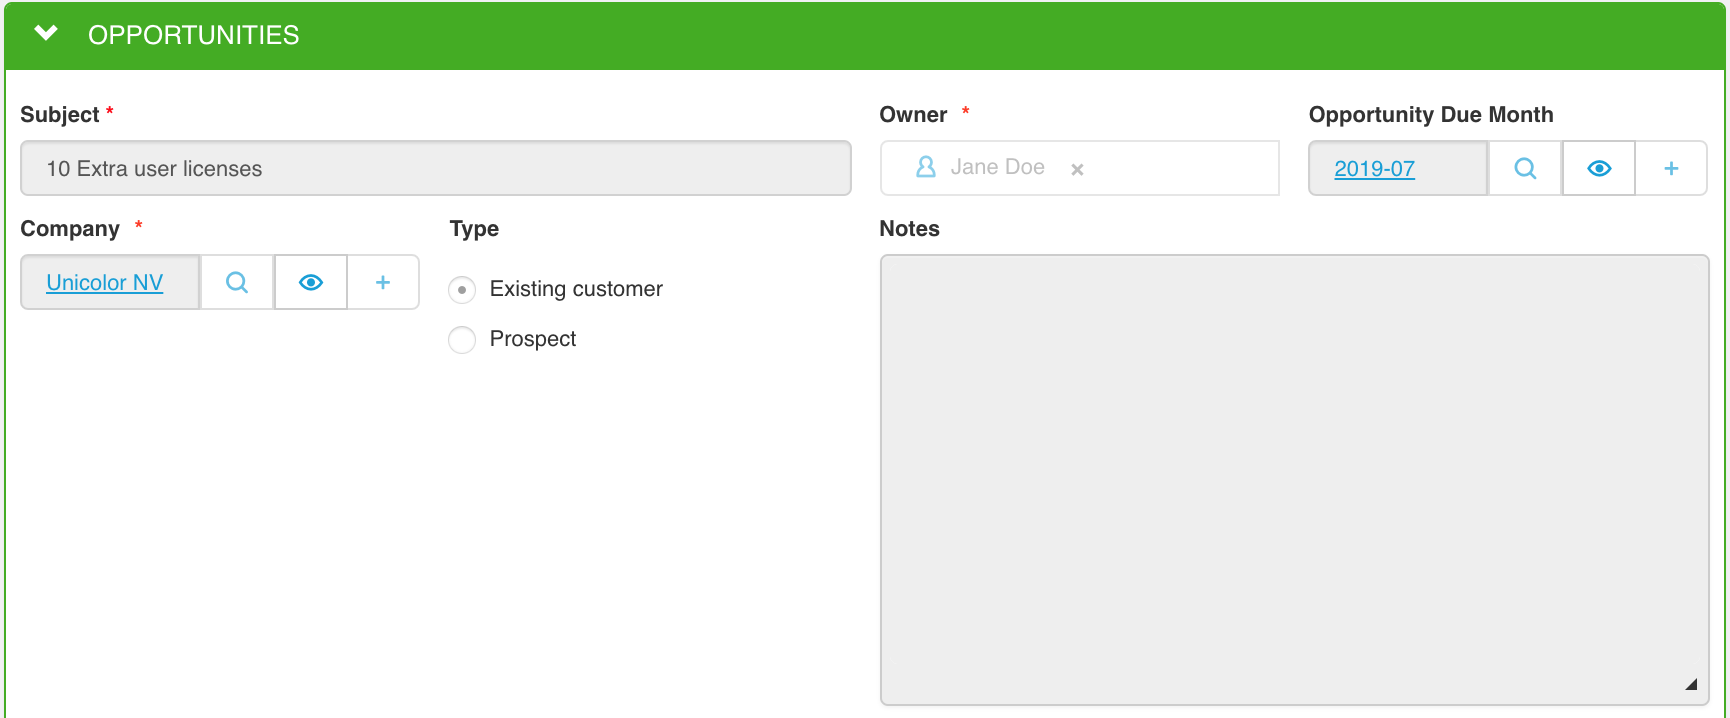
Task: Click the Notes field label
Action: click(910, 229)
